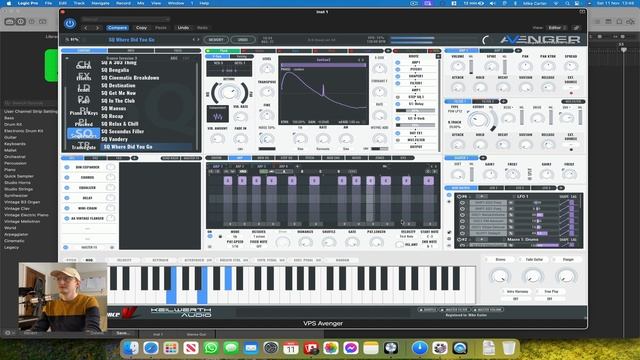This screenshot has width=640, height=360.
Task: Open Trash from the Dock
Action: click(x=509, y=348)
